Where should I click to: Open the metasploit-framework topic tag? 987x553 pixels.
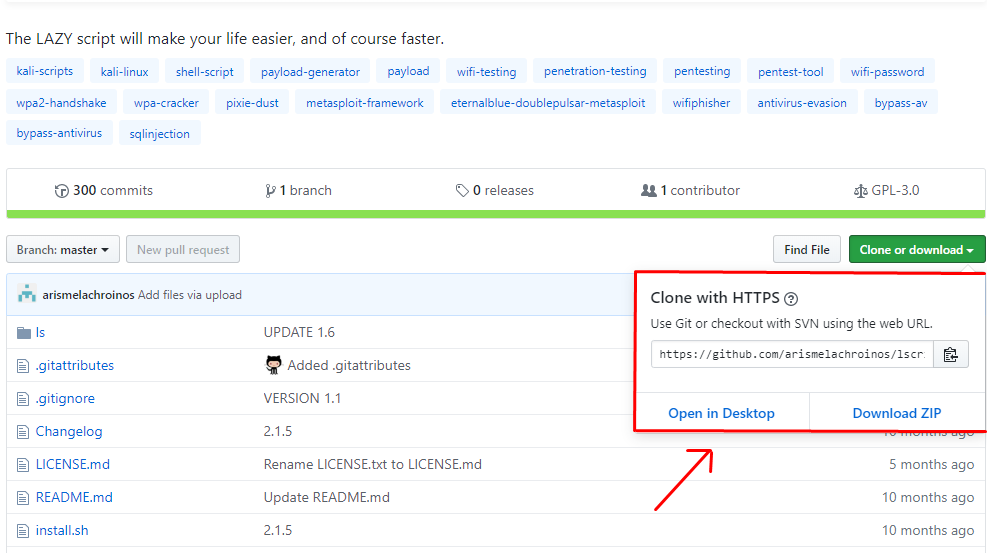(364, 103)
